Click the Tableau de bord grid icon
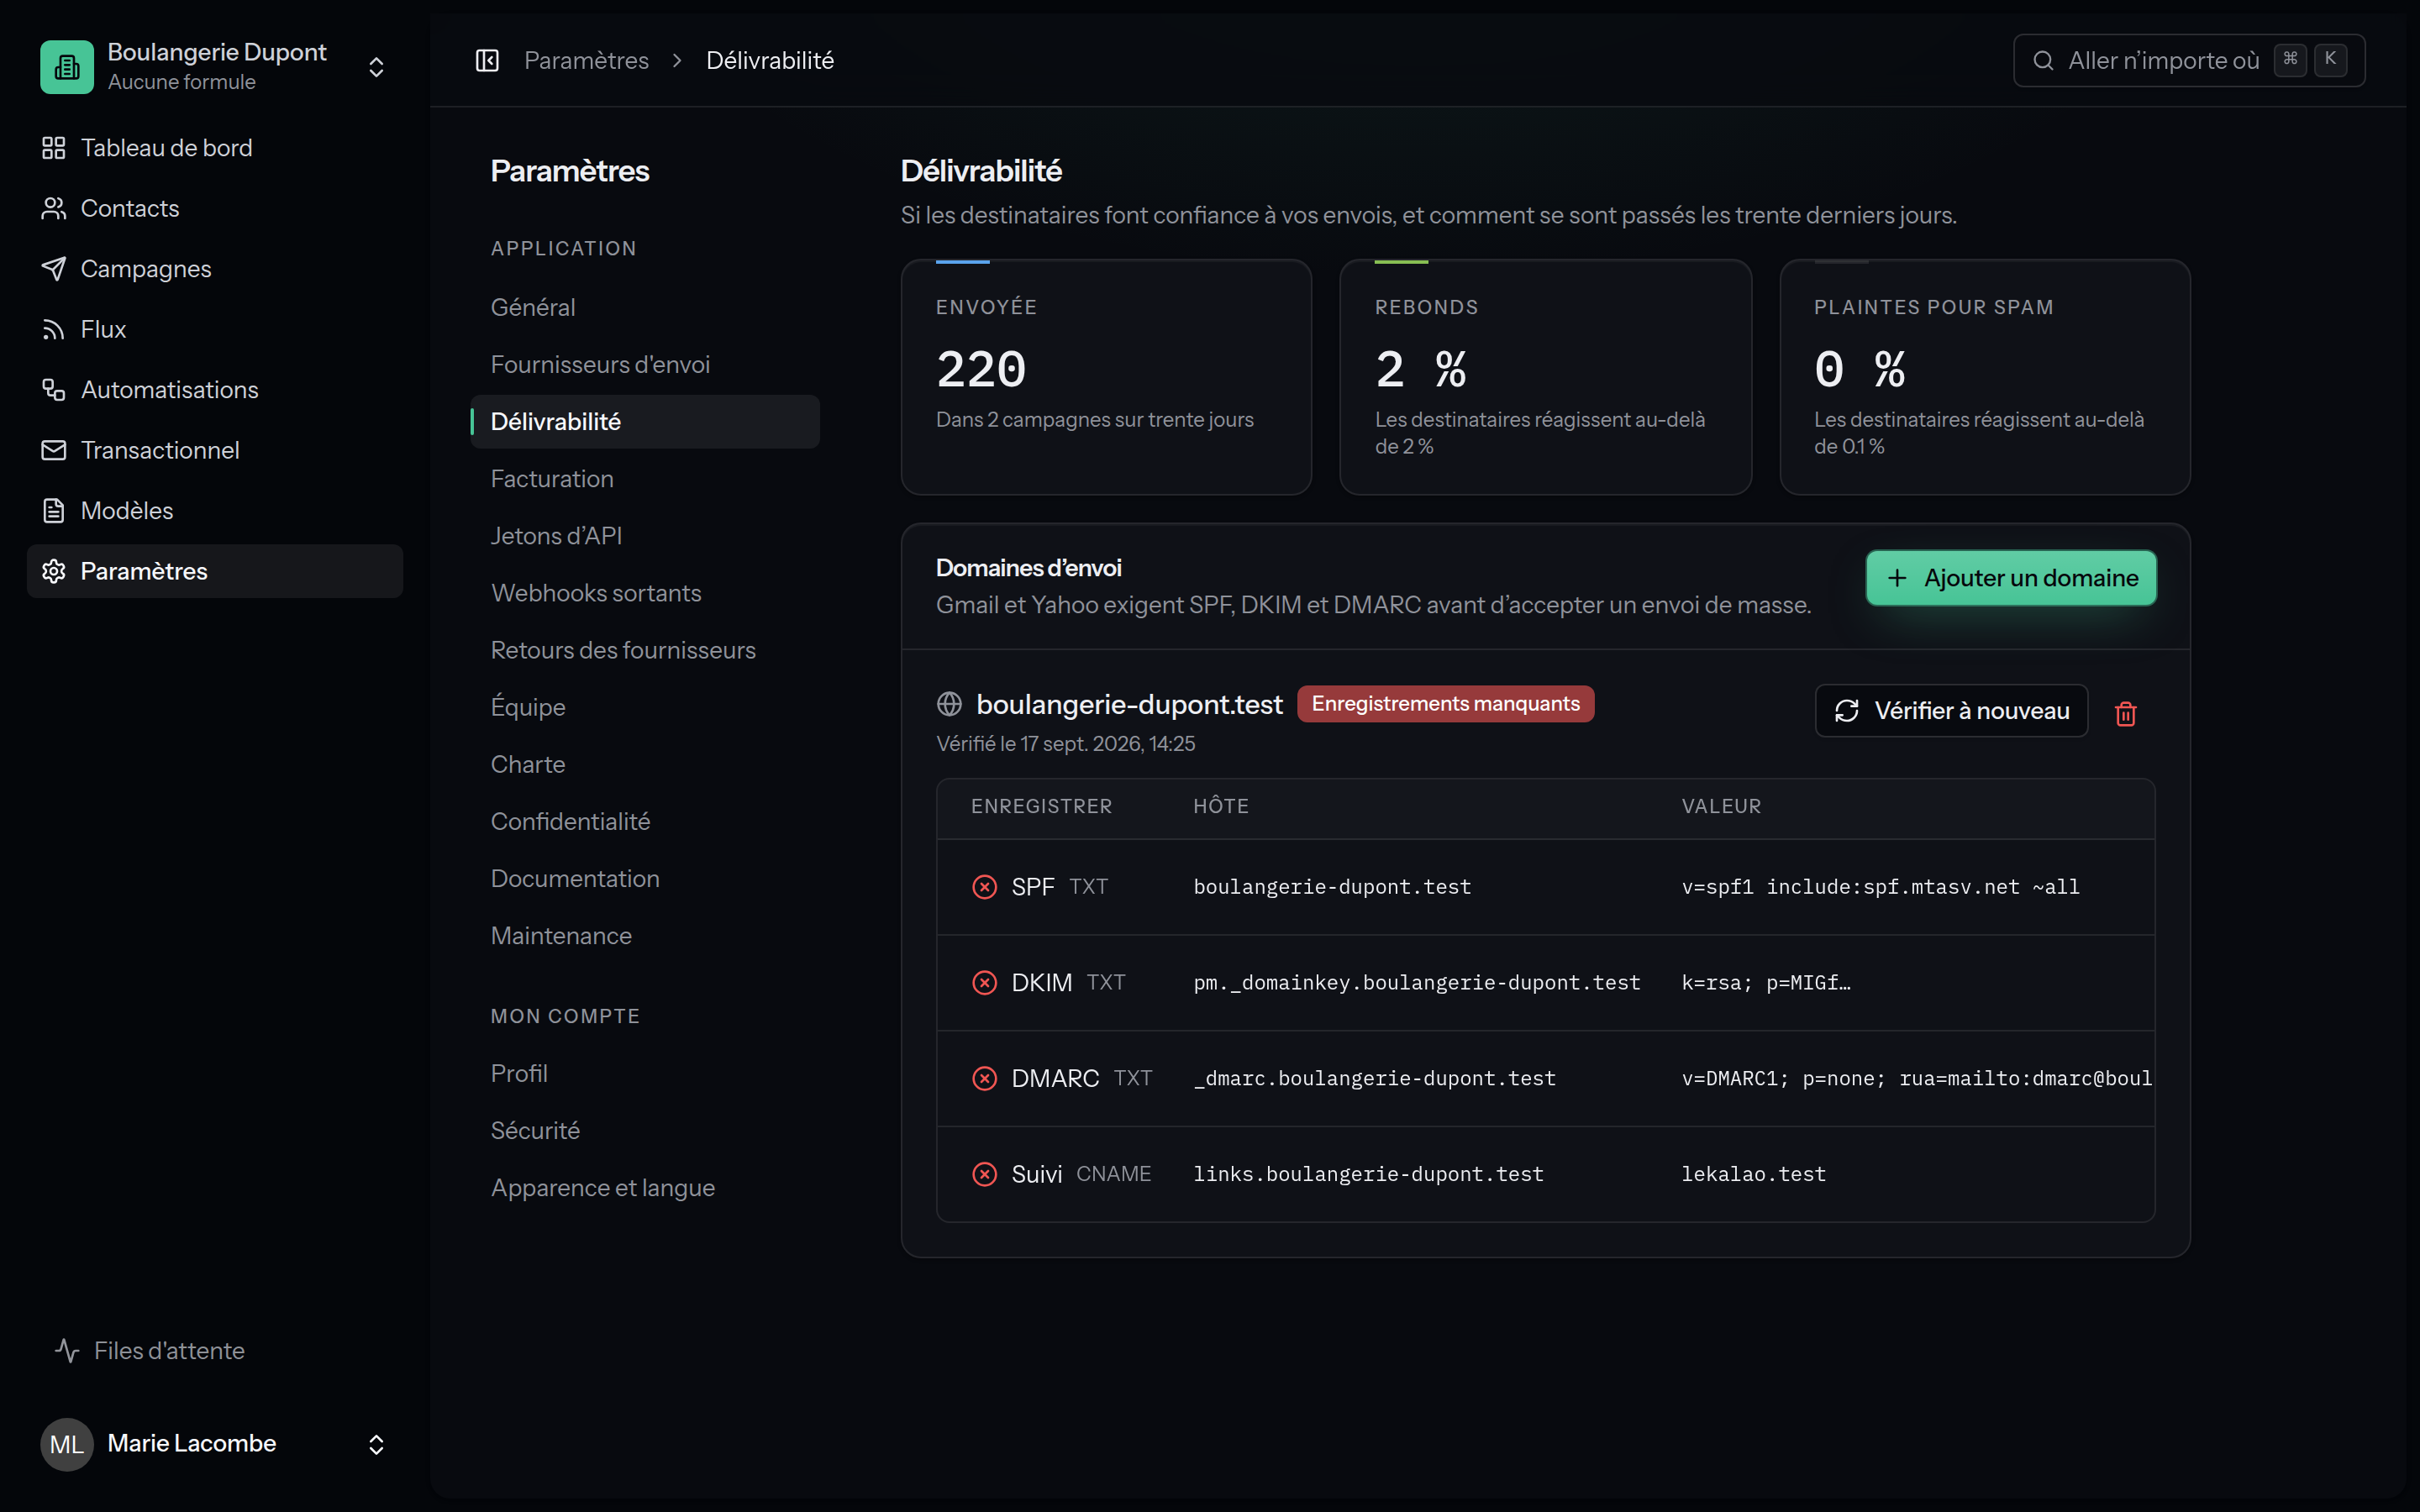This screenshot has width=2420, height=1512. [x=54, y=148]
